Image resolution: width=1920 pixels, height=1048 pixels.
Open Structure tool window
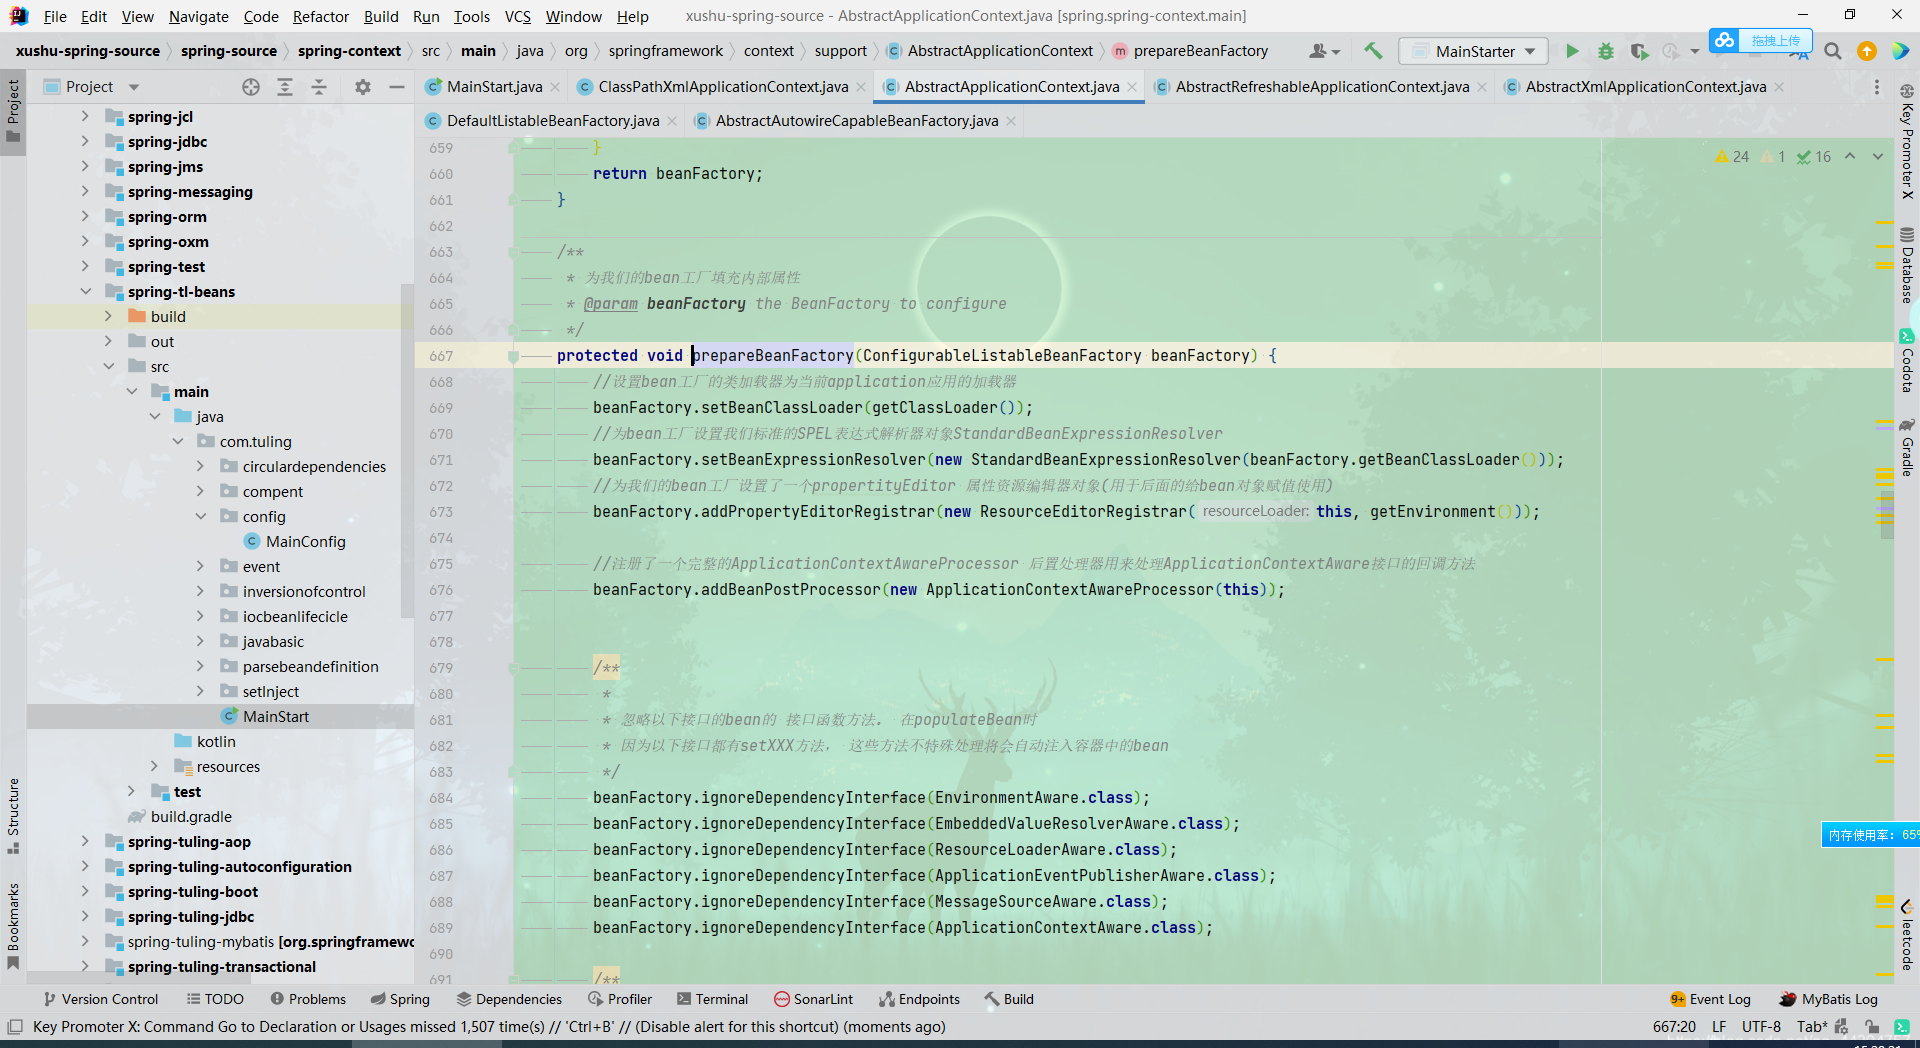(13, 815)
